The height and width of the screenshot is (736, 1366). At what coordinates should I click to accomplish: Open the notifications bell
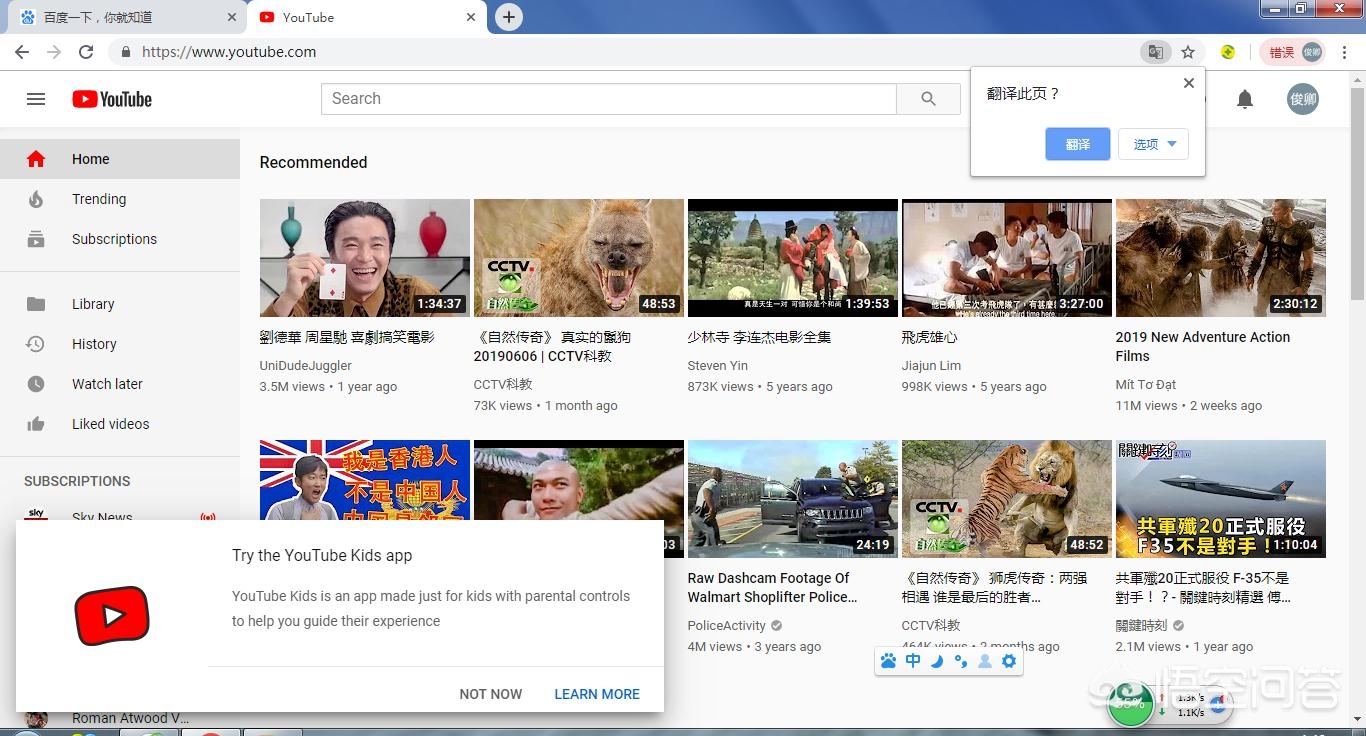click(x=1245, y=99)
